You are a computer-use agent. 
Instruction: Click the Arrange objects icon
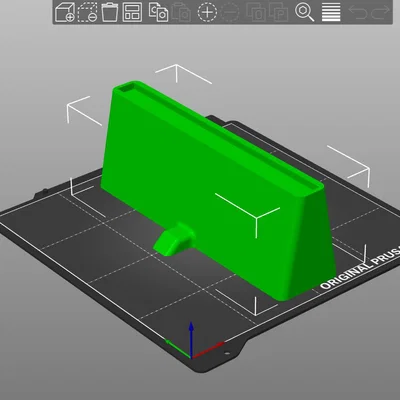(x=132, y=12)
